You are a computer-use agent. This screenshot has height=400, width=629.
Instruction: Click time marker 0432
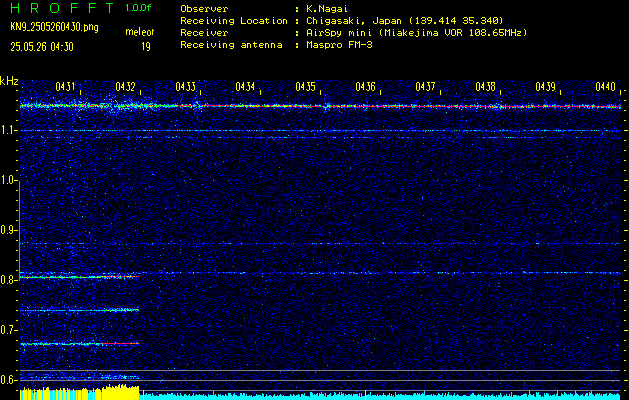(x=125, y=86)
